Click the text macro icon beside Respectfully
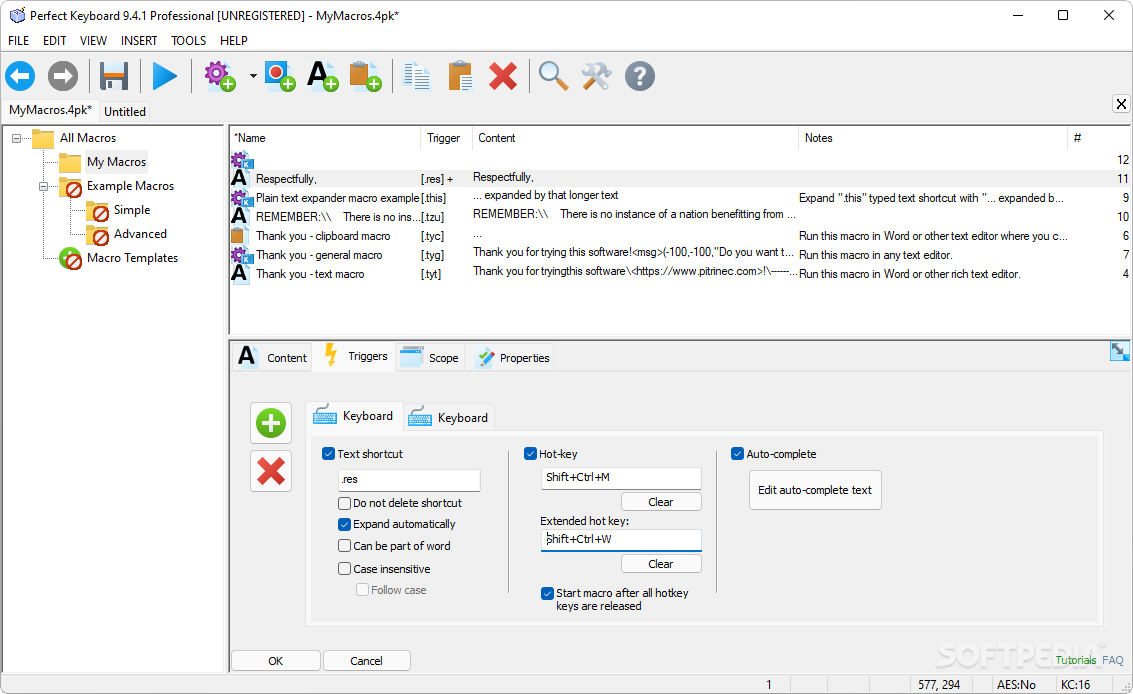The image size is (1133, 694). point(239,178)
